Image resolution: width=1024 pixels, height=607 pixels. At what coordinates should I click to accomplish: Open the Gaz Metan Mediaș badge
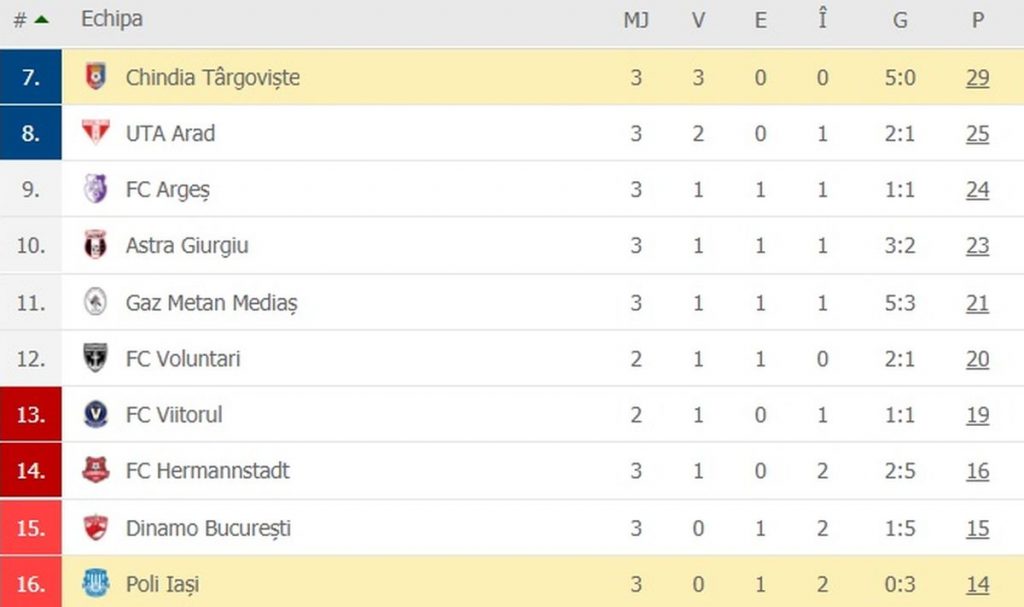pyautogui.click(x=95, y=302)
